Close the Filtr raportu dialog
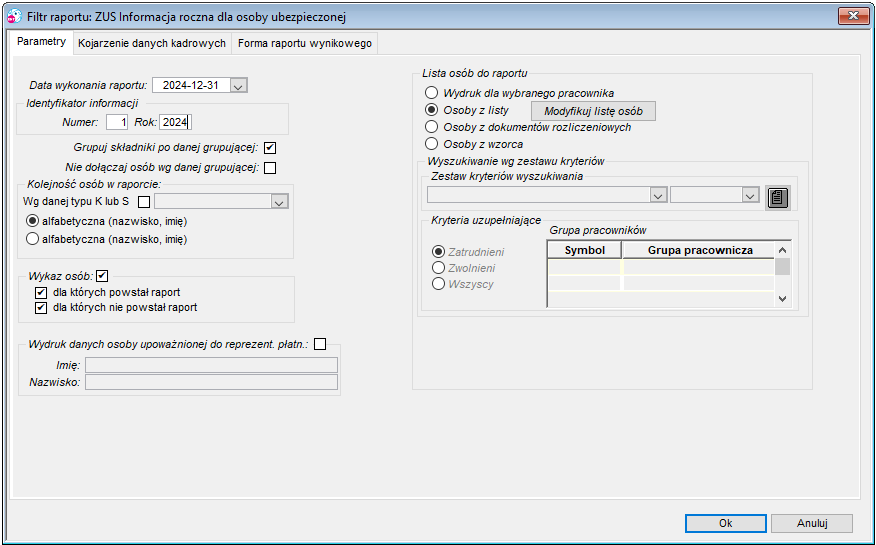The width and height of the screenshot is (876, 545). coord(853,16)
